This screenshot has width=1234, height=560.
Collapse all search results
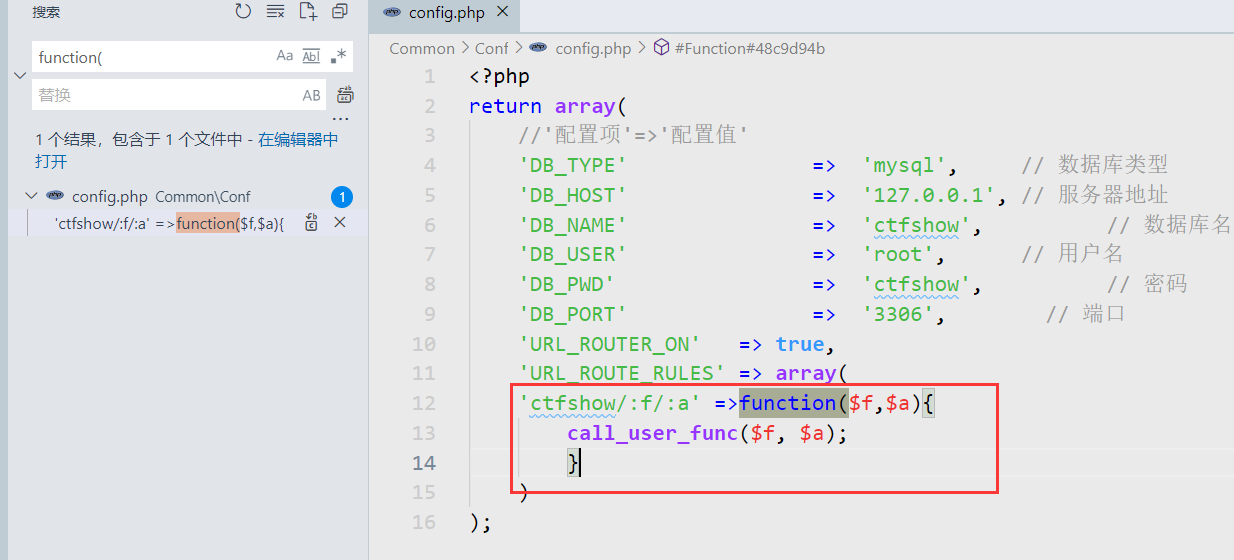point(340,12)
